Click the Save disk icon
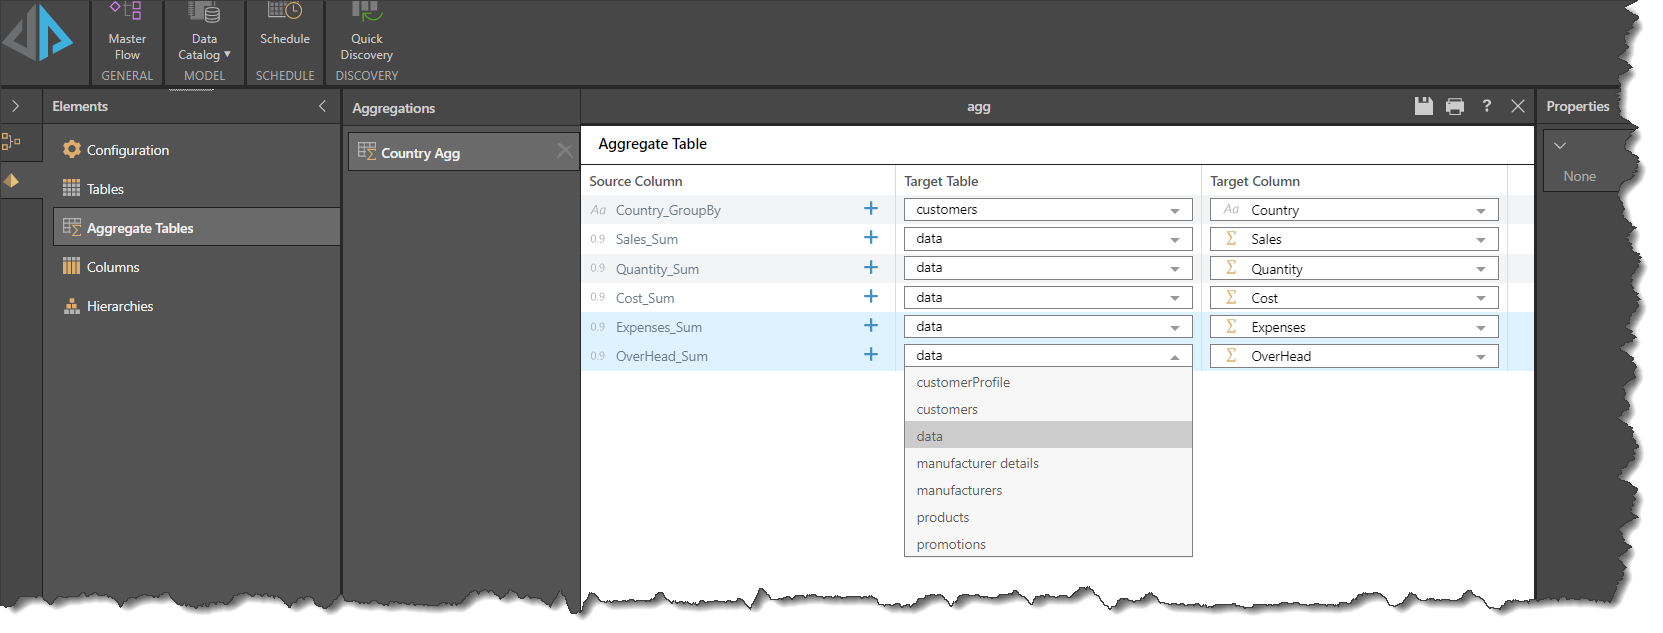 [1424, 106]
